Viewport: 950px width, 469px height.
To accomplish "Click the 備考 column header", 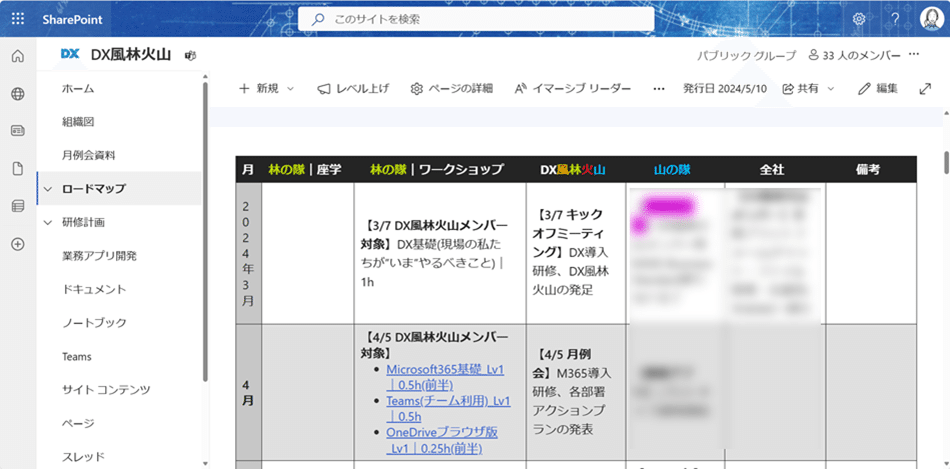I will coord(869,170).
